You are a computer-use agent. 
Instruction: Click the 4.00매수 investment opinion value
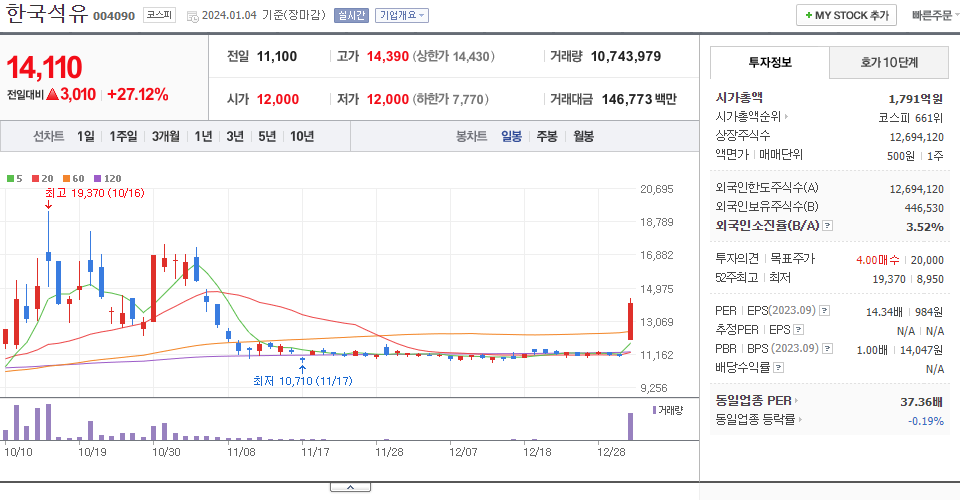(877, 260)
